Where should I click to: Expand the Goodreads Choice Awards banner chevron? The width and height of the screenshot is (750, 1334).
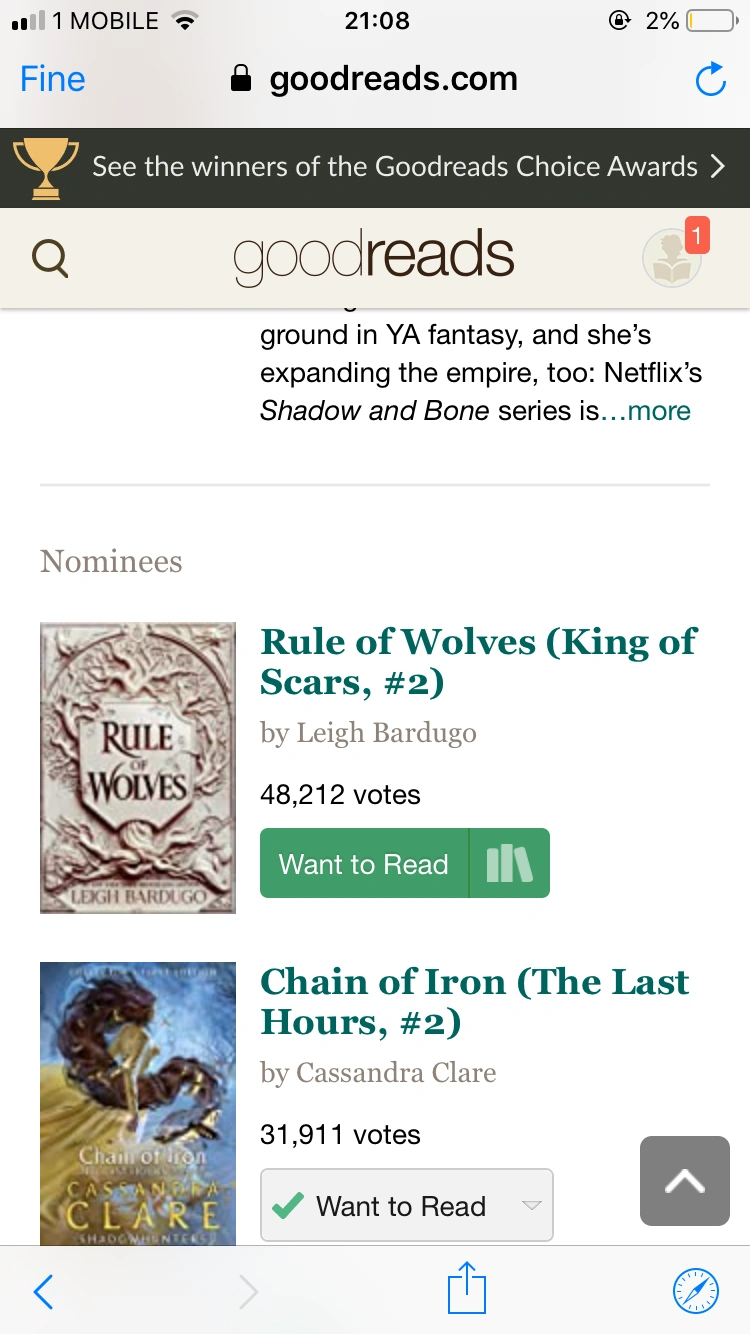pos(716,166)
